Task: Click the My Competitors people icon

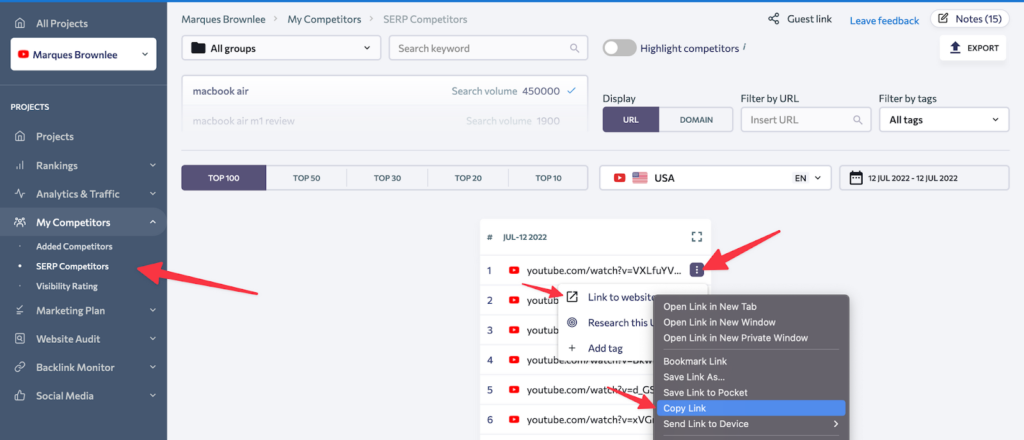Action: (x=20, y=223)
